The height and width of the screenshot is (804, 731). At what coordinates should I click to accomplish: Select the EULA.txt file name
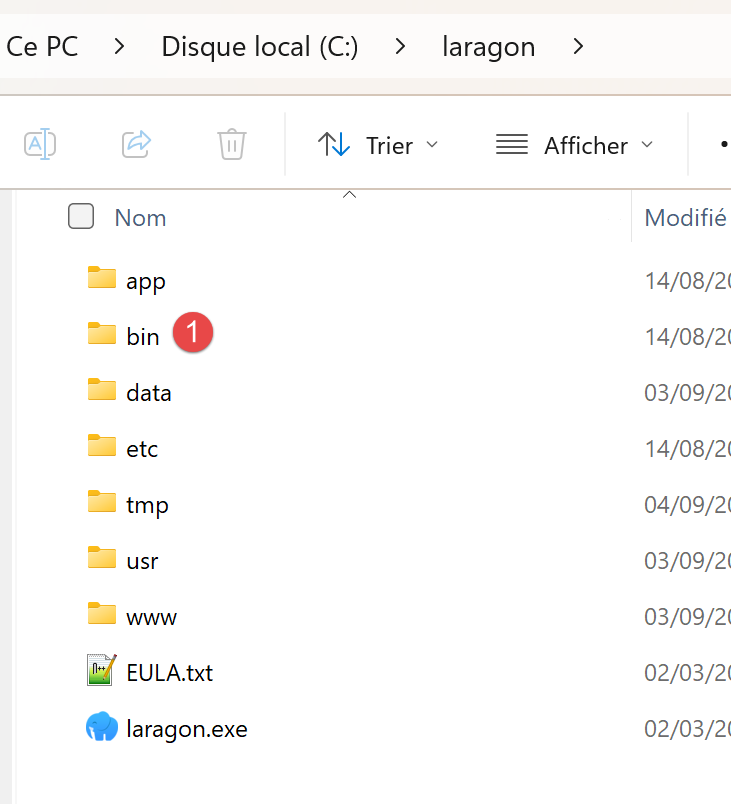coord(170,673)
